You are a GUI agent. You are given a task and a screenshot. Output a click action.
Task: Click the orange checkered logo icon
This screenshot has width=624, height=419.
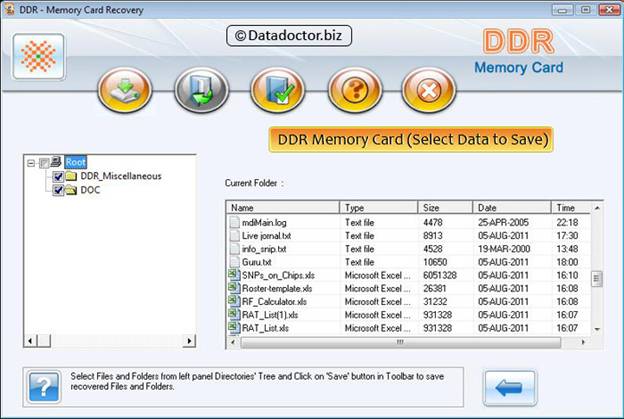(x=39, y=56)
